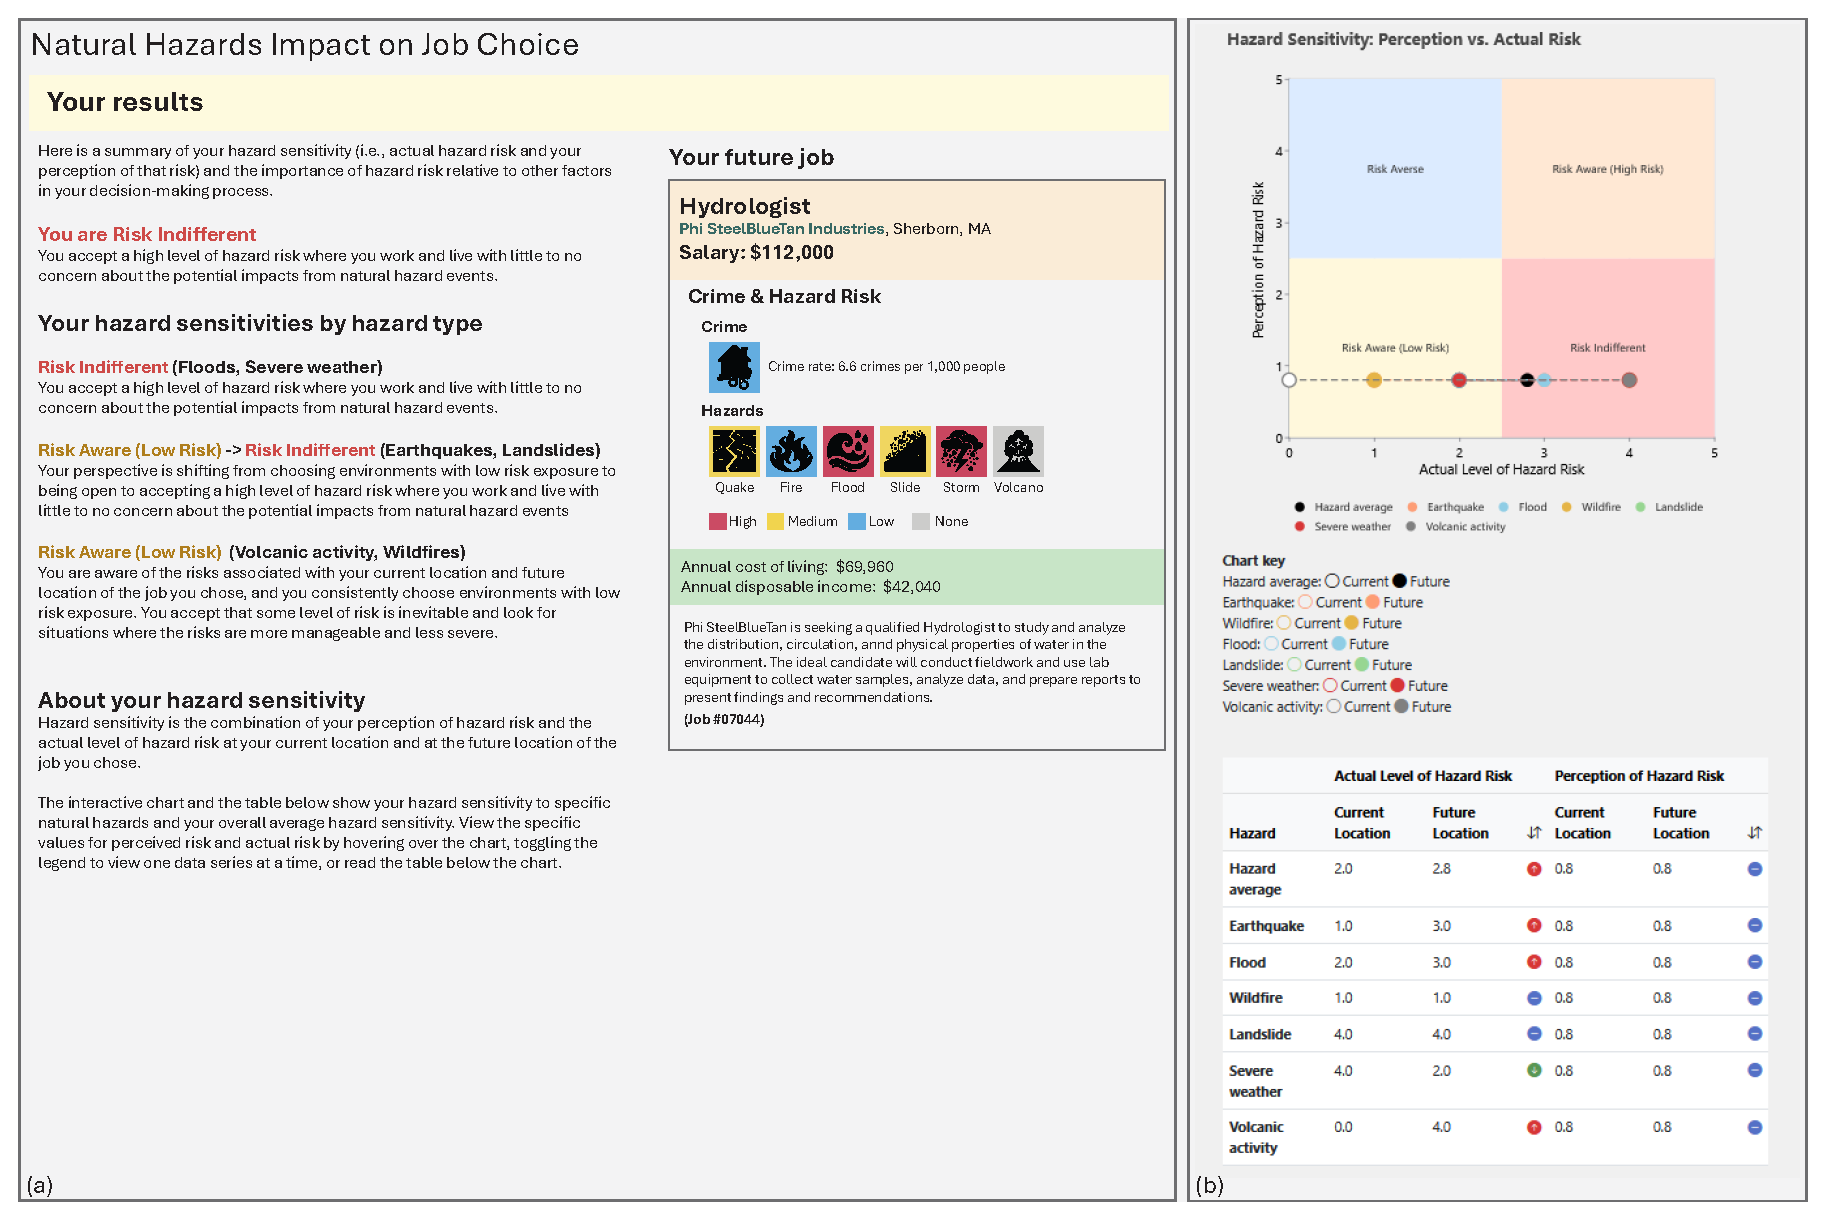The width and height of the screenshot is (1826, 1220).
Task: Click the Storm hazard icon
Action: [x=961, y=451]
